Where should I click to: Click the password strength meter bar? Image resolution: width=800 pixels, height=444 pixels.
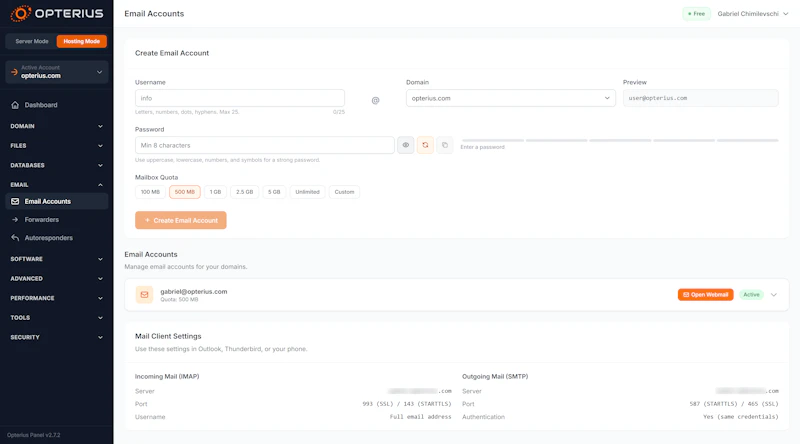coord(620,140)
